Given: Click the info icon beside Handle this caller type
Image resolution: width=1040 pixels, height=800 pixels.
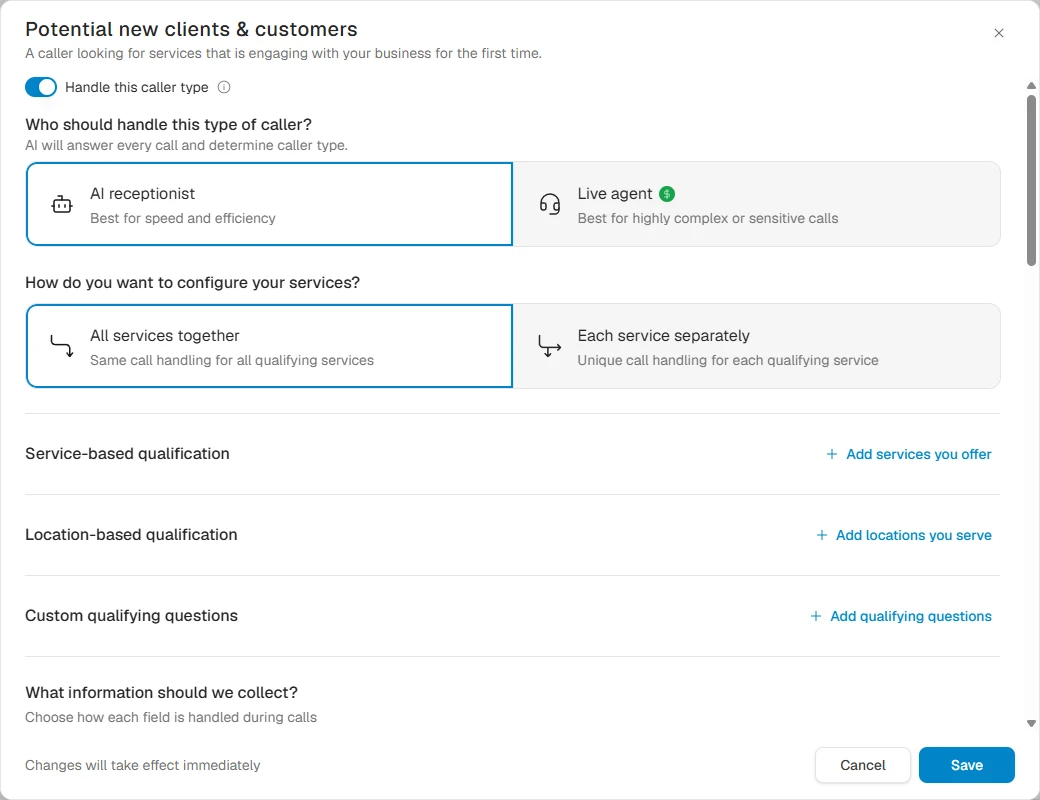Looking at the screenshot, I should [x=224, y=87].
